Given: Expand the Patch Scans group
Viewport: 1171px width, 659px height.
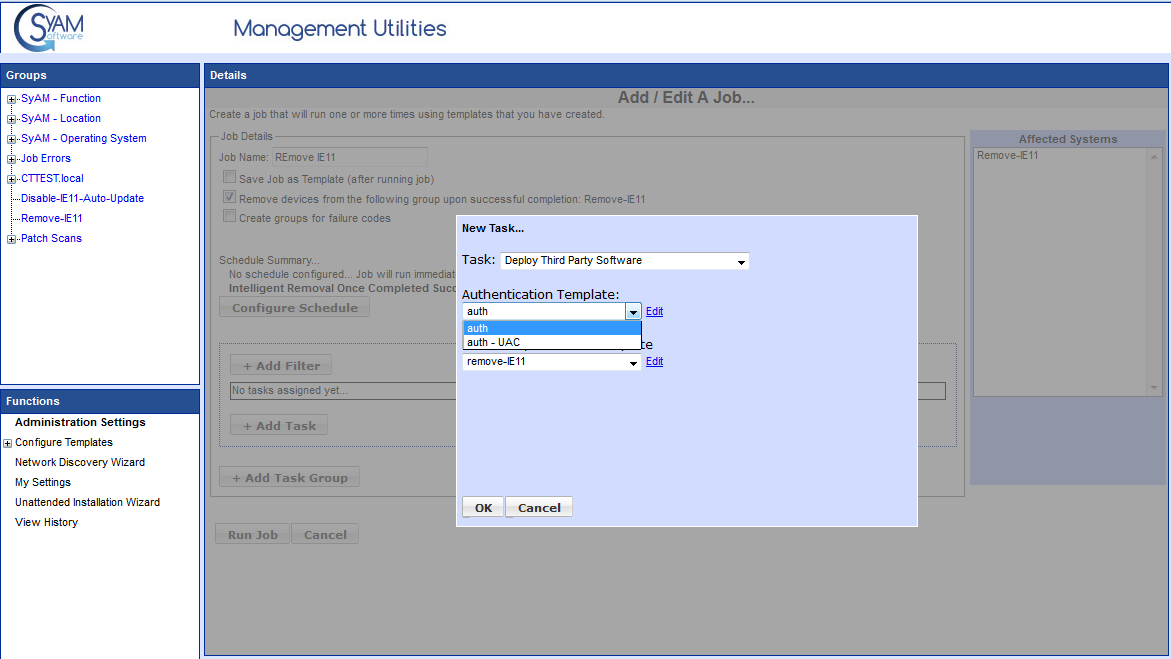Looking at the screenshot, I should tap(11, 239).
